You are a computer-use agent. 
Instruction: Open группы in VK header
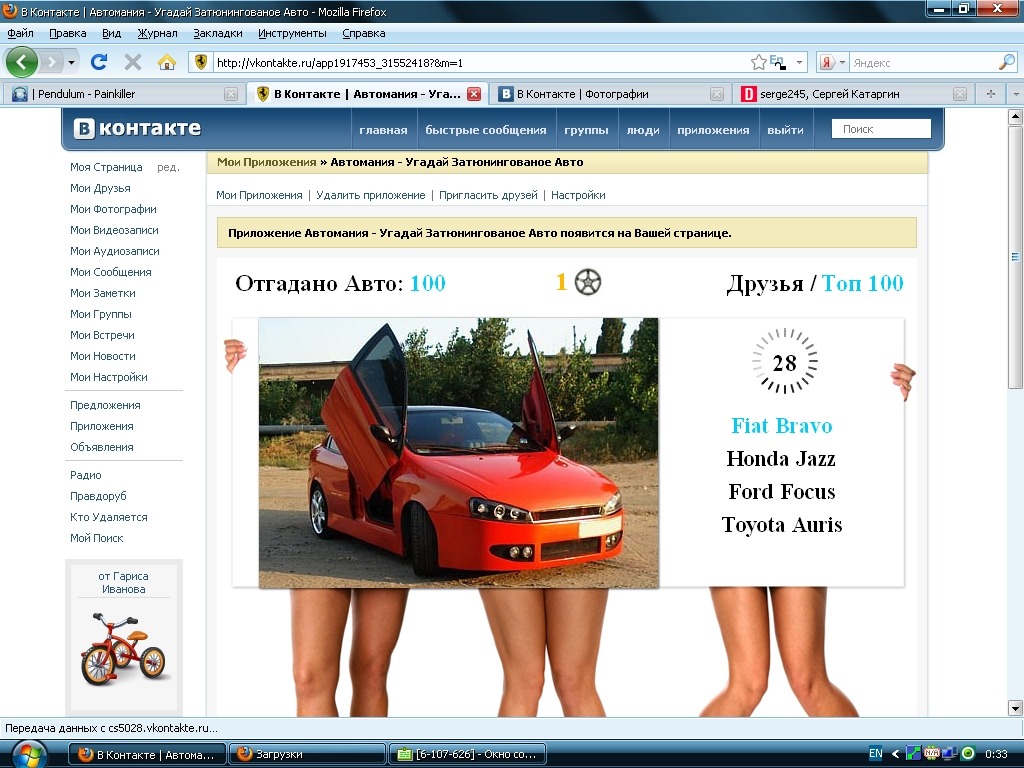click(x=586, y=130)
